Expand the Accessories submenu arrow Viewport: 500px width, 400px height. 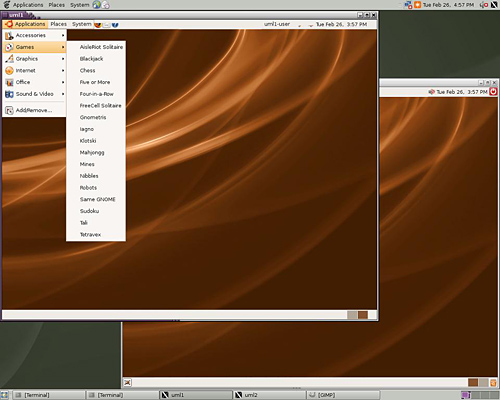click(x=63, y=35)
